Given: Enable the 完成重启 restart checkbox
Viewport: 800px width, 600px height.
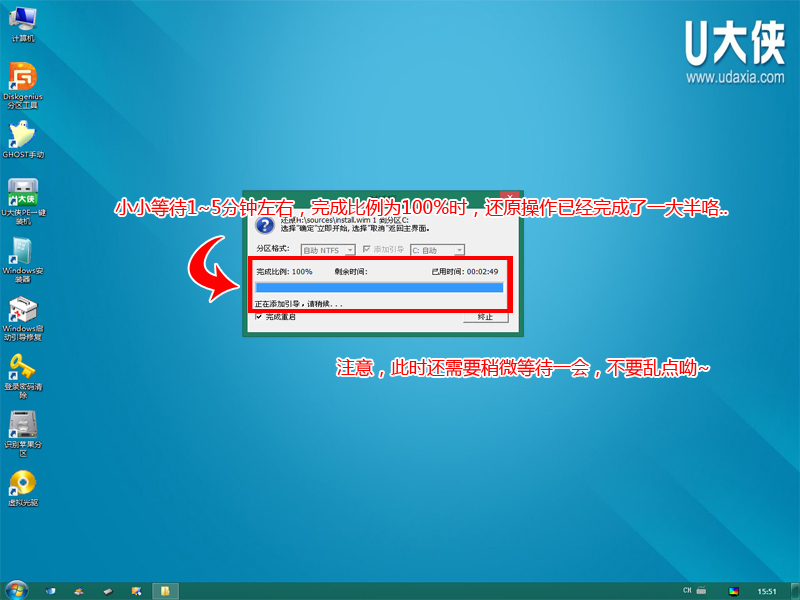Looking at the screenshot, I should tap(257, 319).
